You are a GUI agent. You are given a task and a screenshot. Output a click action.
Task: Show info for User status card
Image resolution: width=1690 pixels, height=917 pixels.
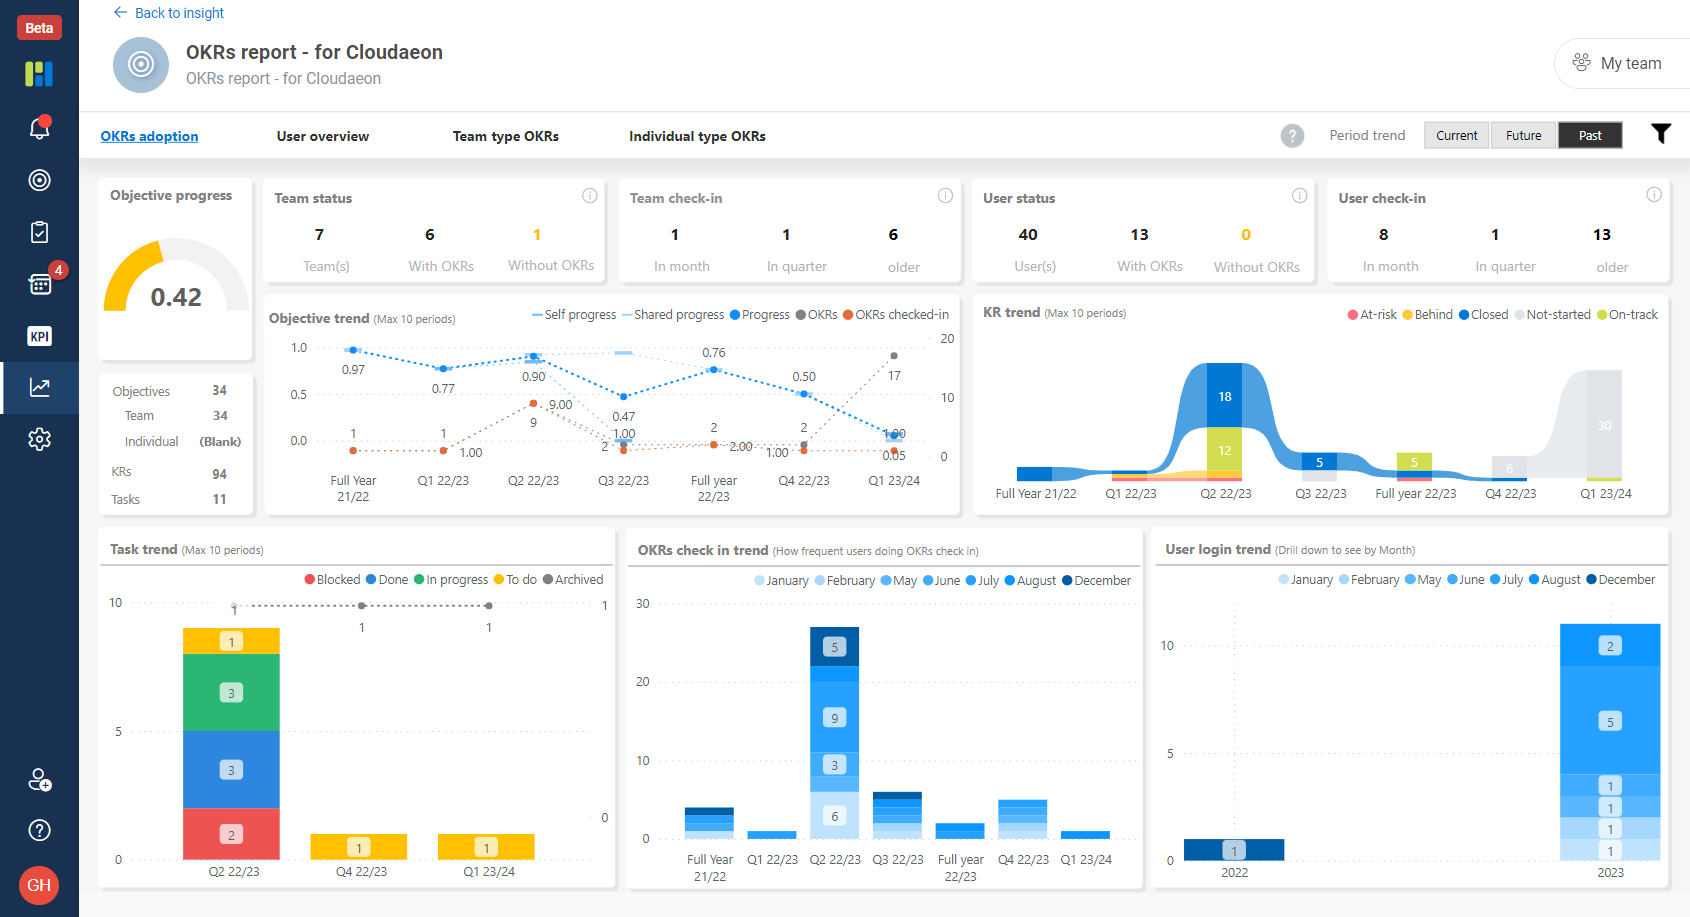[x=1299, y=196]
